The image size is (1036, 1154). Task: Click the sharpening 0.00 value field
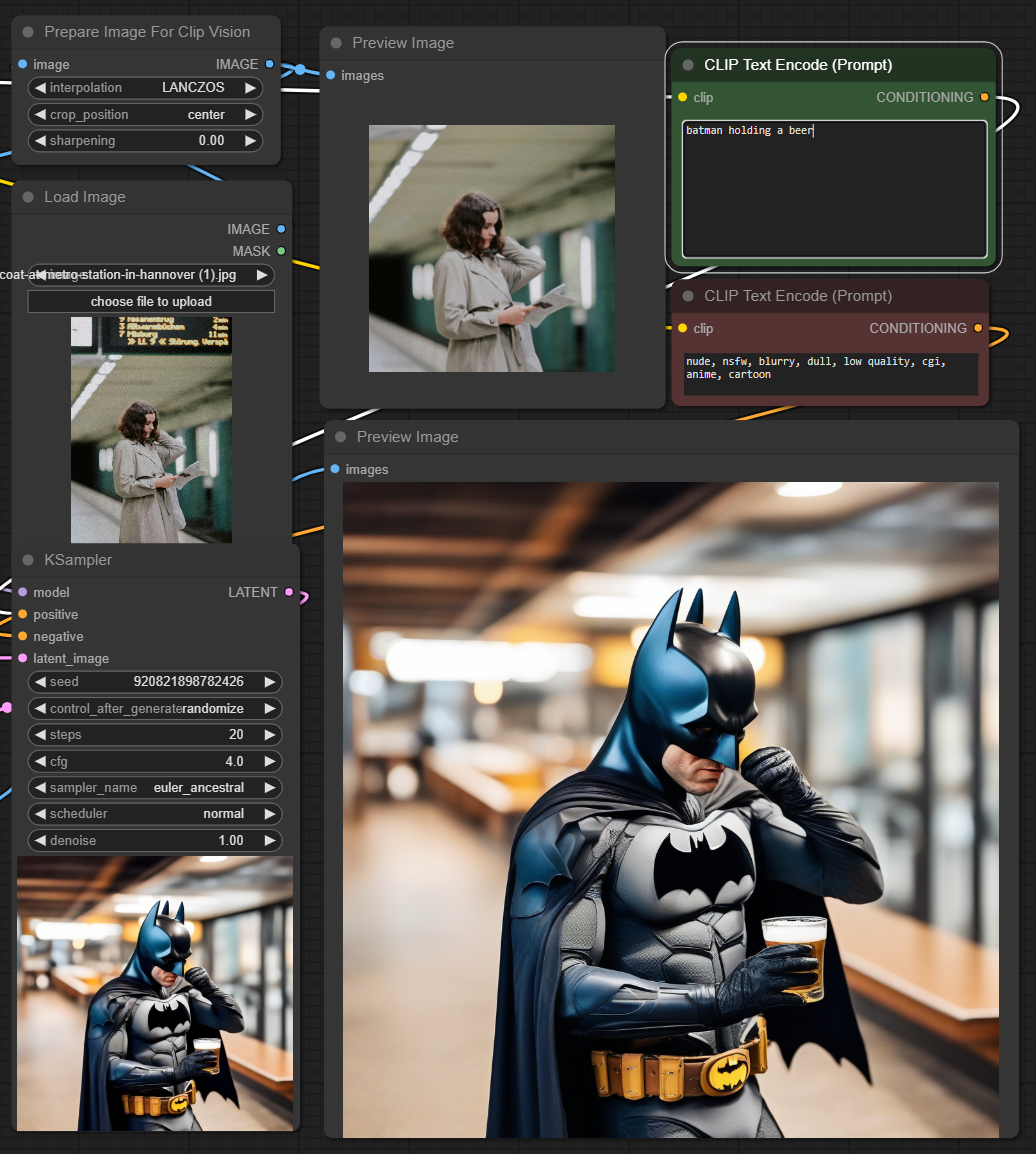(145, 141)
